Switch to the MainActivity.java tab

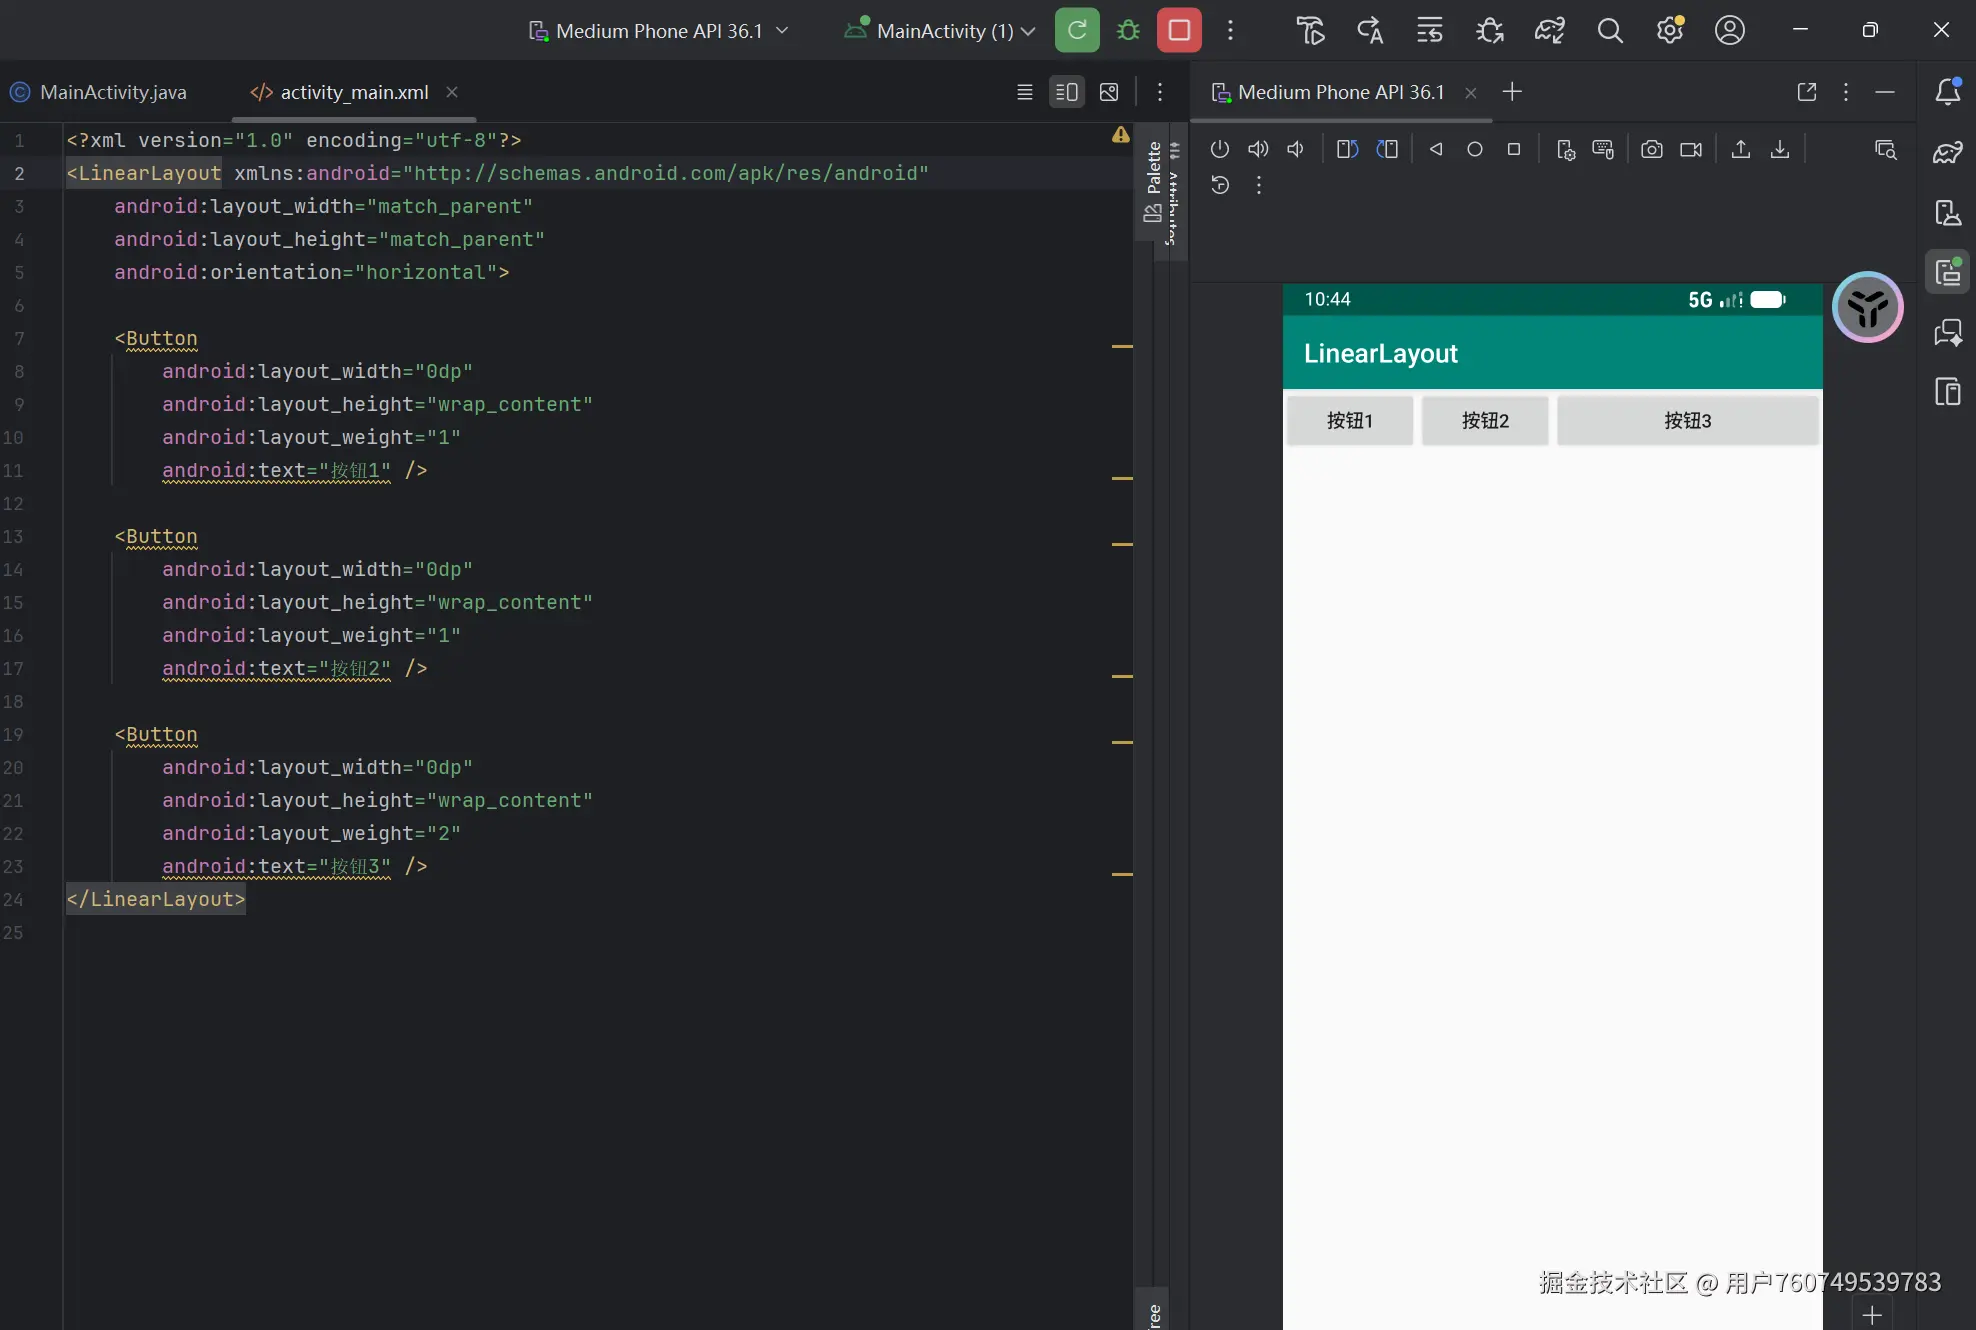[112, 92]
